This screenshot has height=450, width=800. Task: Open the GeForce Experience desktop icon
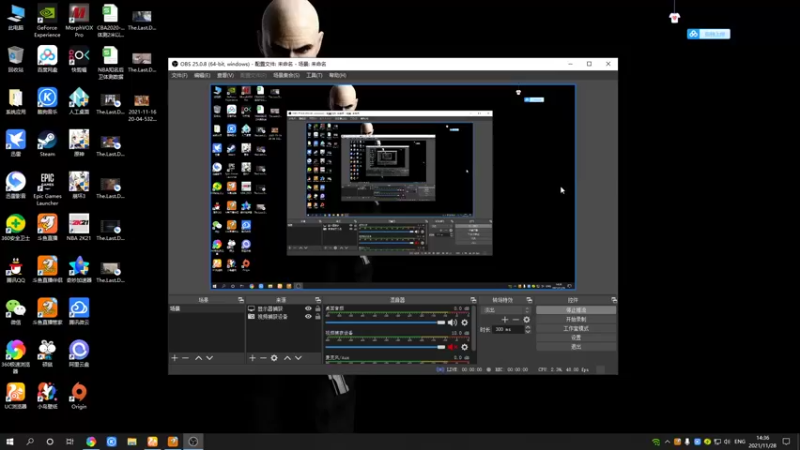coord(47,21)
